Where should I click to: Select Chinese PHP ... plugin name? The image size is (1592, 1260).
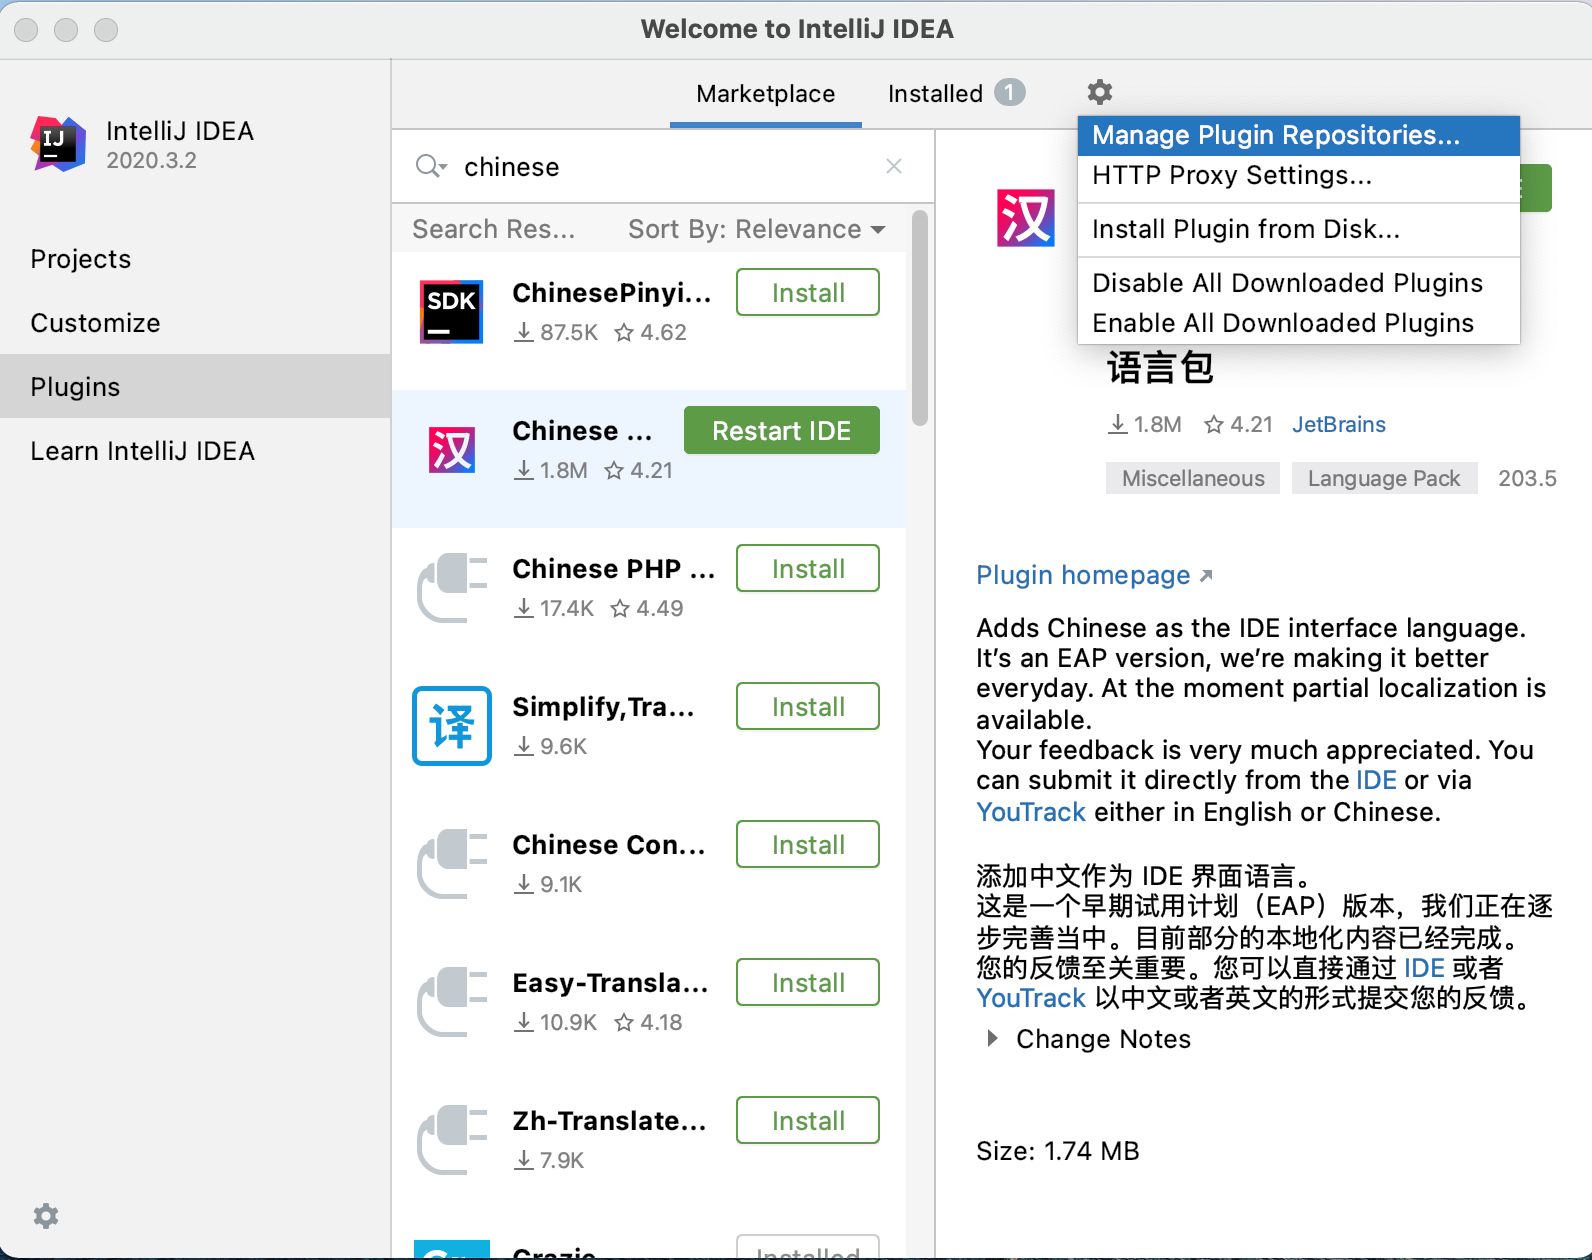(x=614, y=569)
